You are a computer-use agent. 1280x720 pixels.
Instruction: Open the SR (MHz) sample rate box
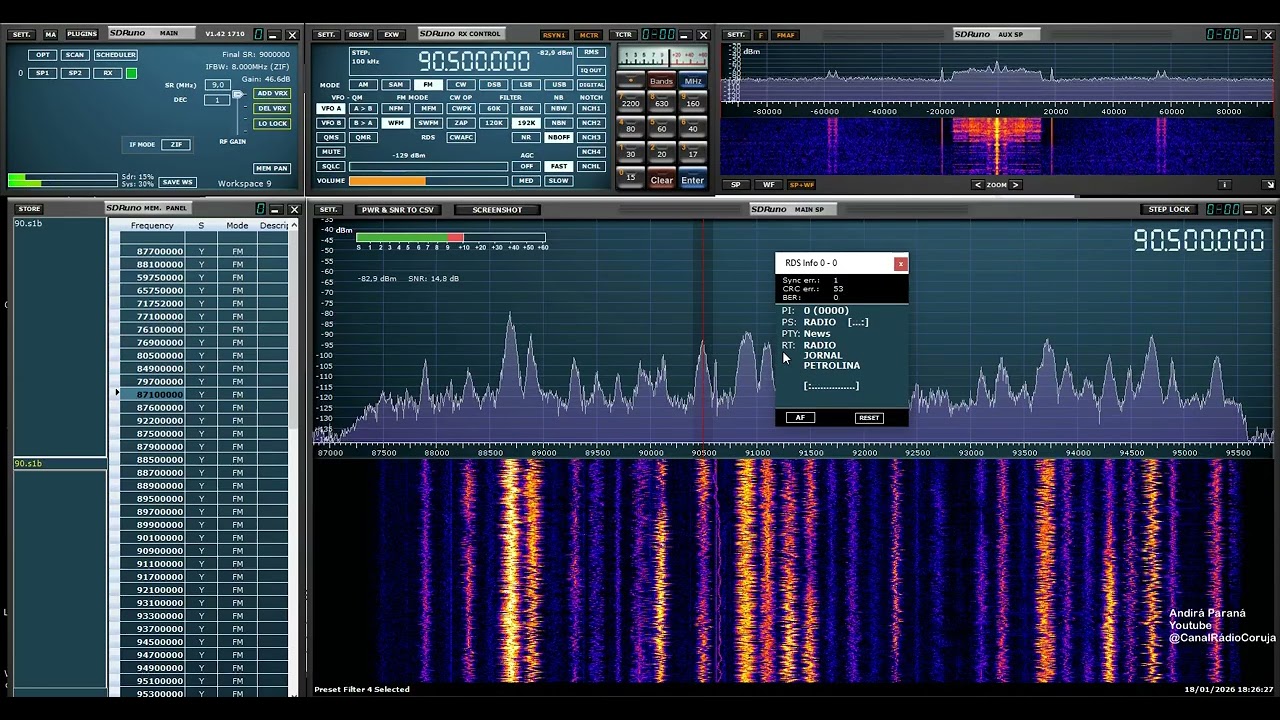(x=217, y=85)
